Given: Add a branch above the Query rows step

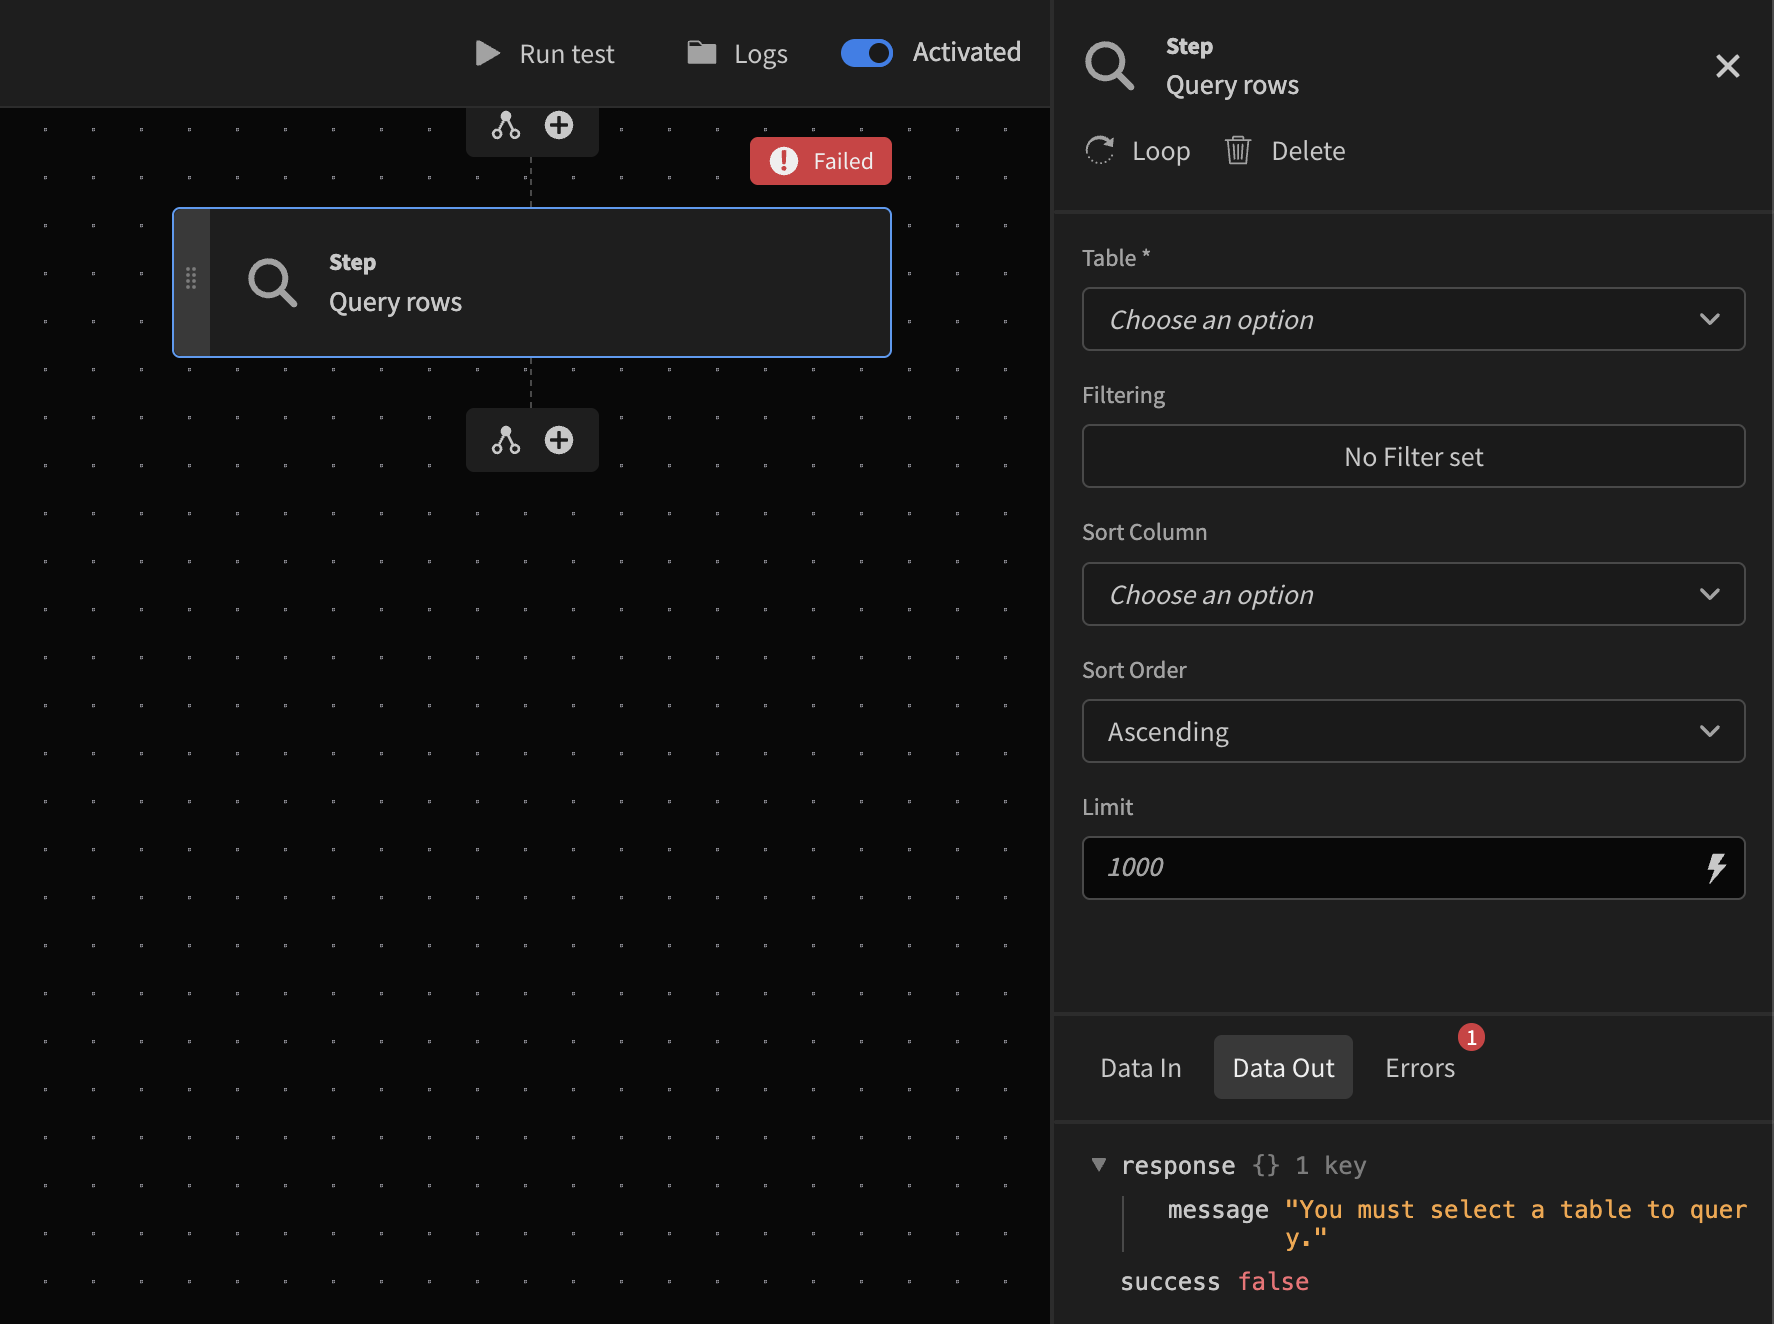Looking at the screenshot, I should coord(506,126).
